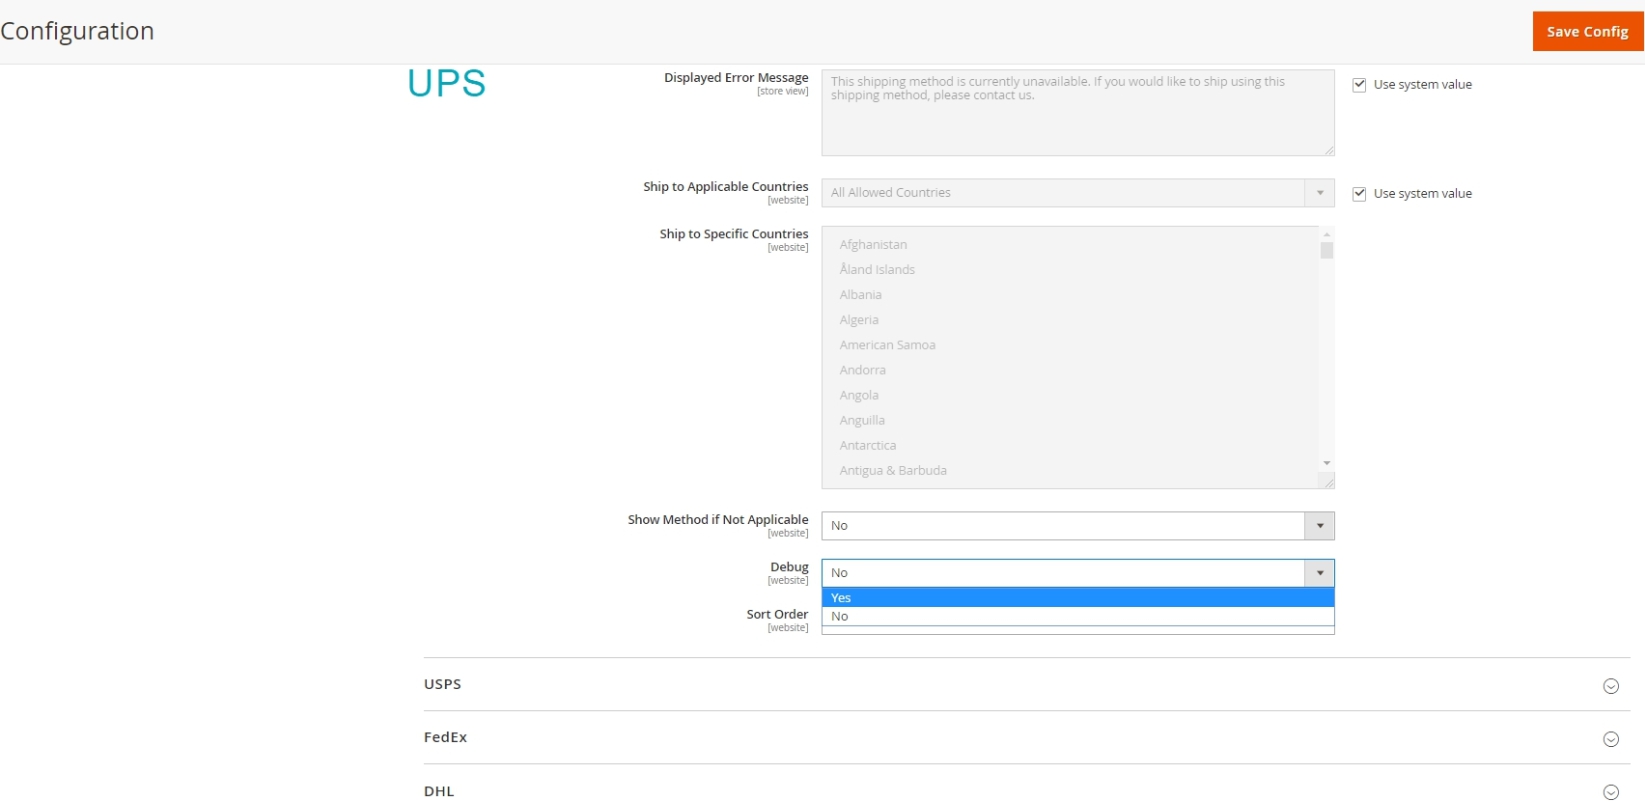The height and width of the screenshot is (803, 1645).
Task: Select Afghanistan in the specific countries list
Action: point(873,245)
